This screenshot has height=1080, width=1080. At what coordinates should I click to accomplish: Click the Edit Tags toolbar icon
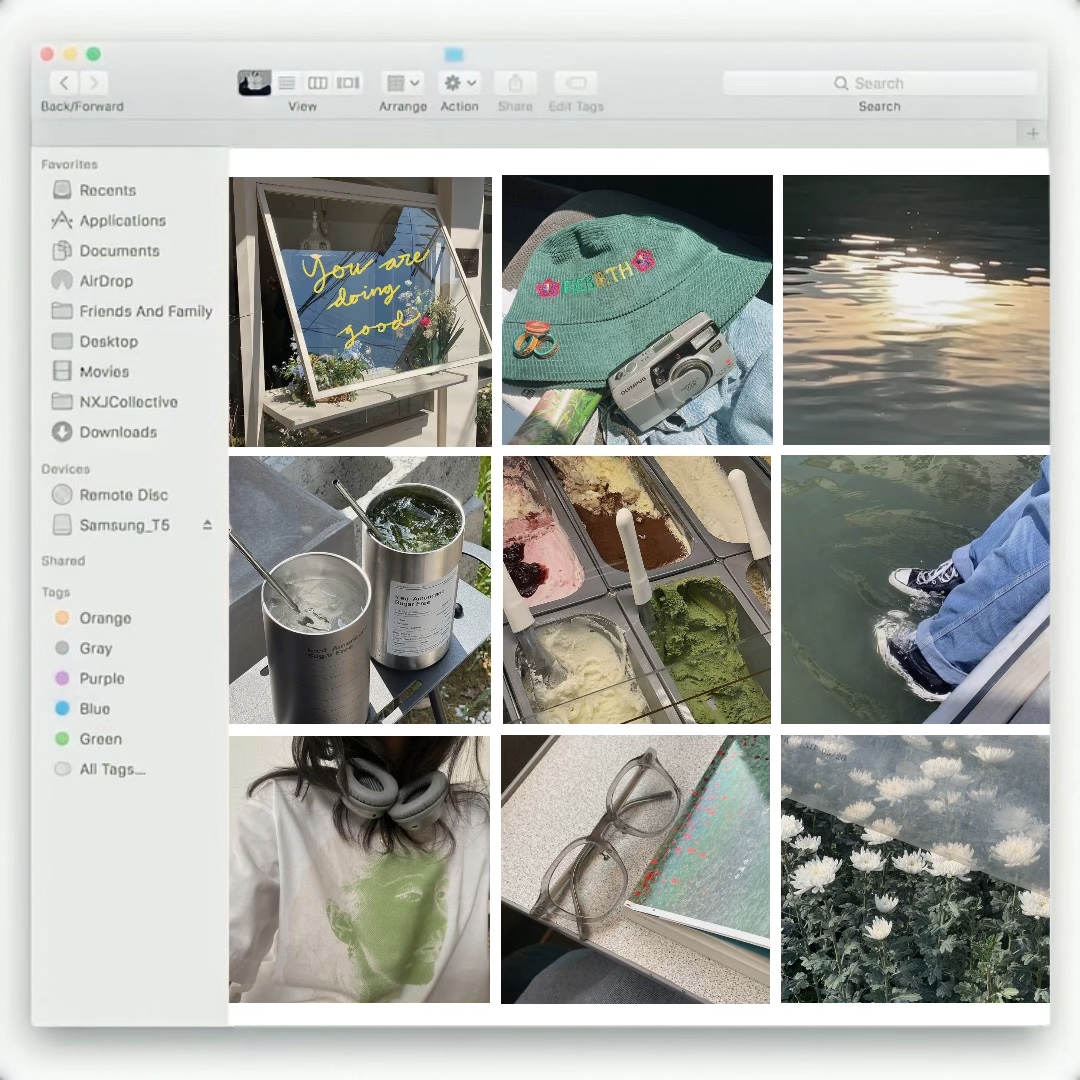pos(576,83)
